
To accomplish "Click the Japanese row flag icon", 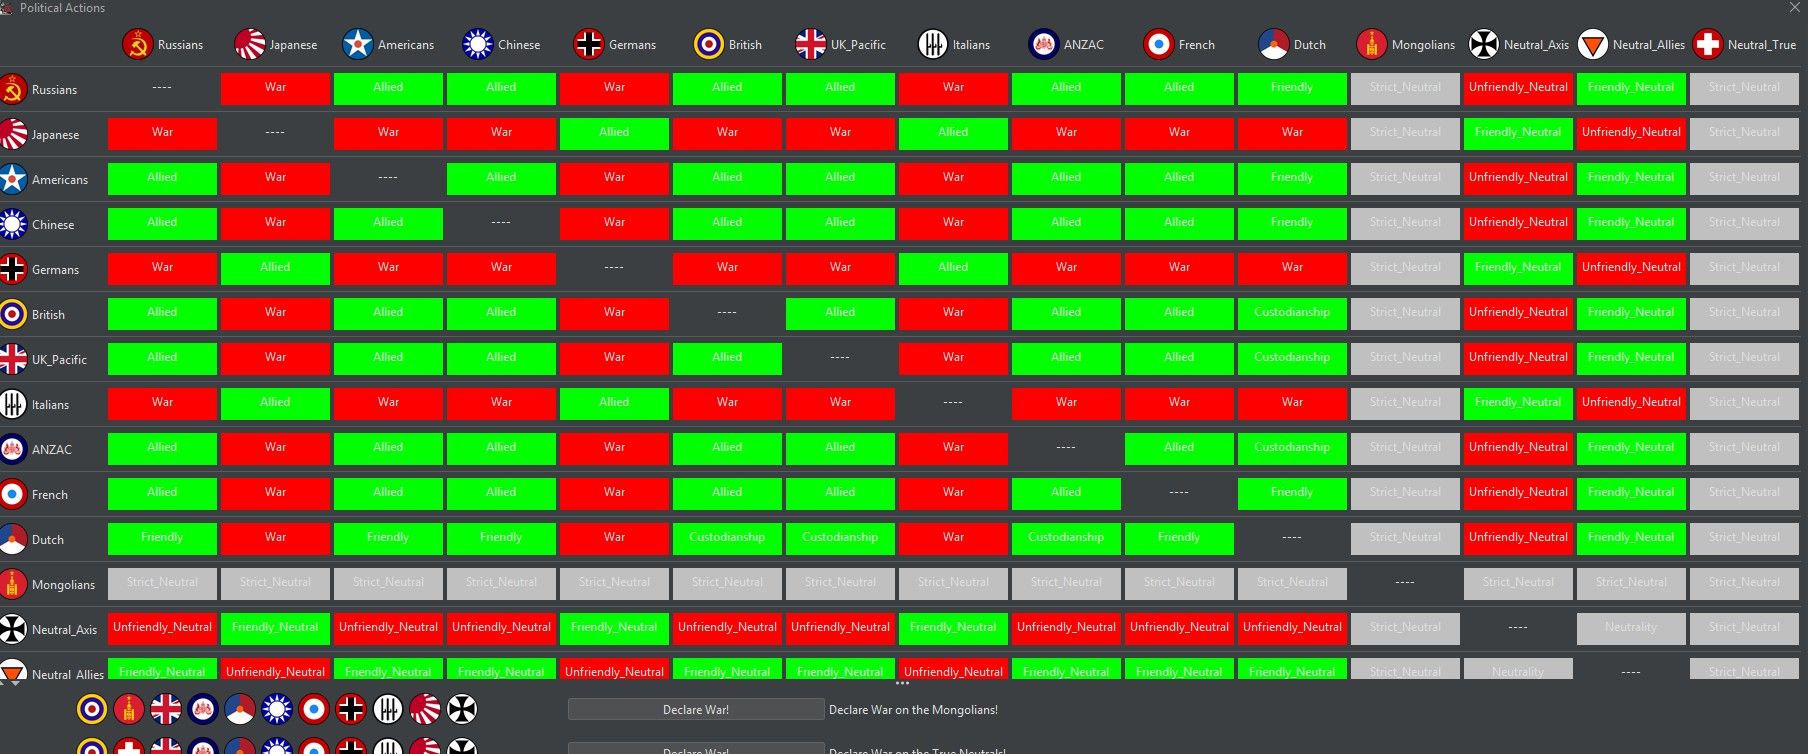I will coord(13,134).
